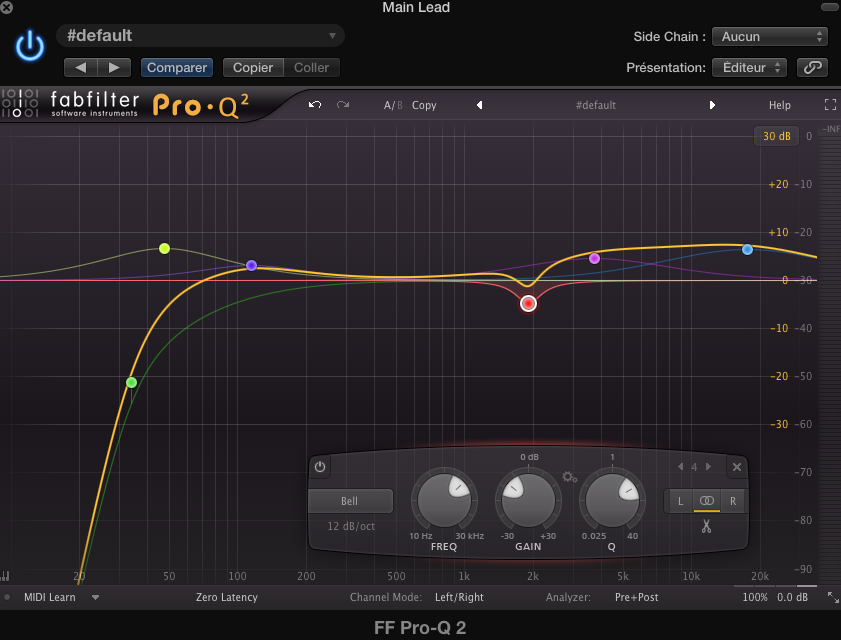Toggle the plugin power button
This screenshot has width=841, height=640.
[29, 44]
